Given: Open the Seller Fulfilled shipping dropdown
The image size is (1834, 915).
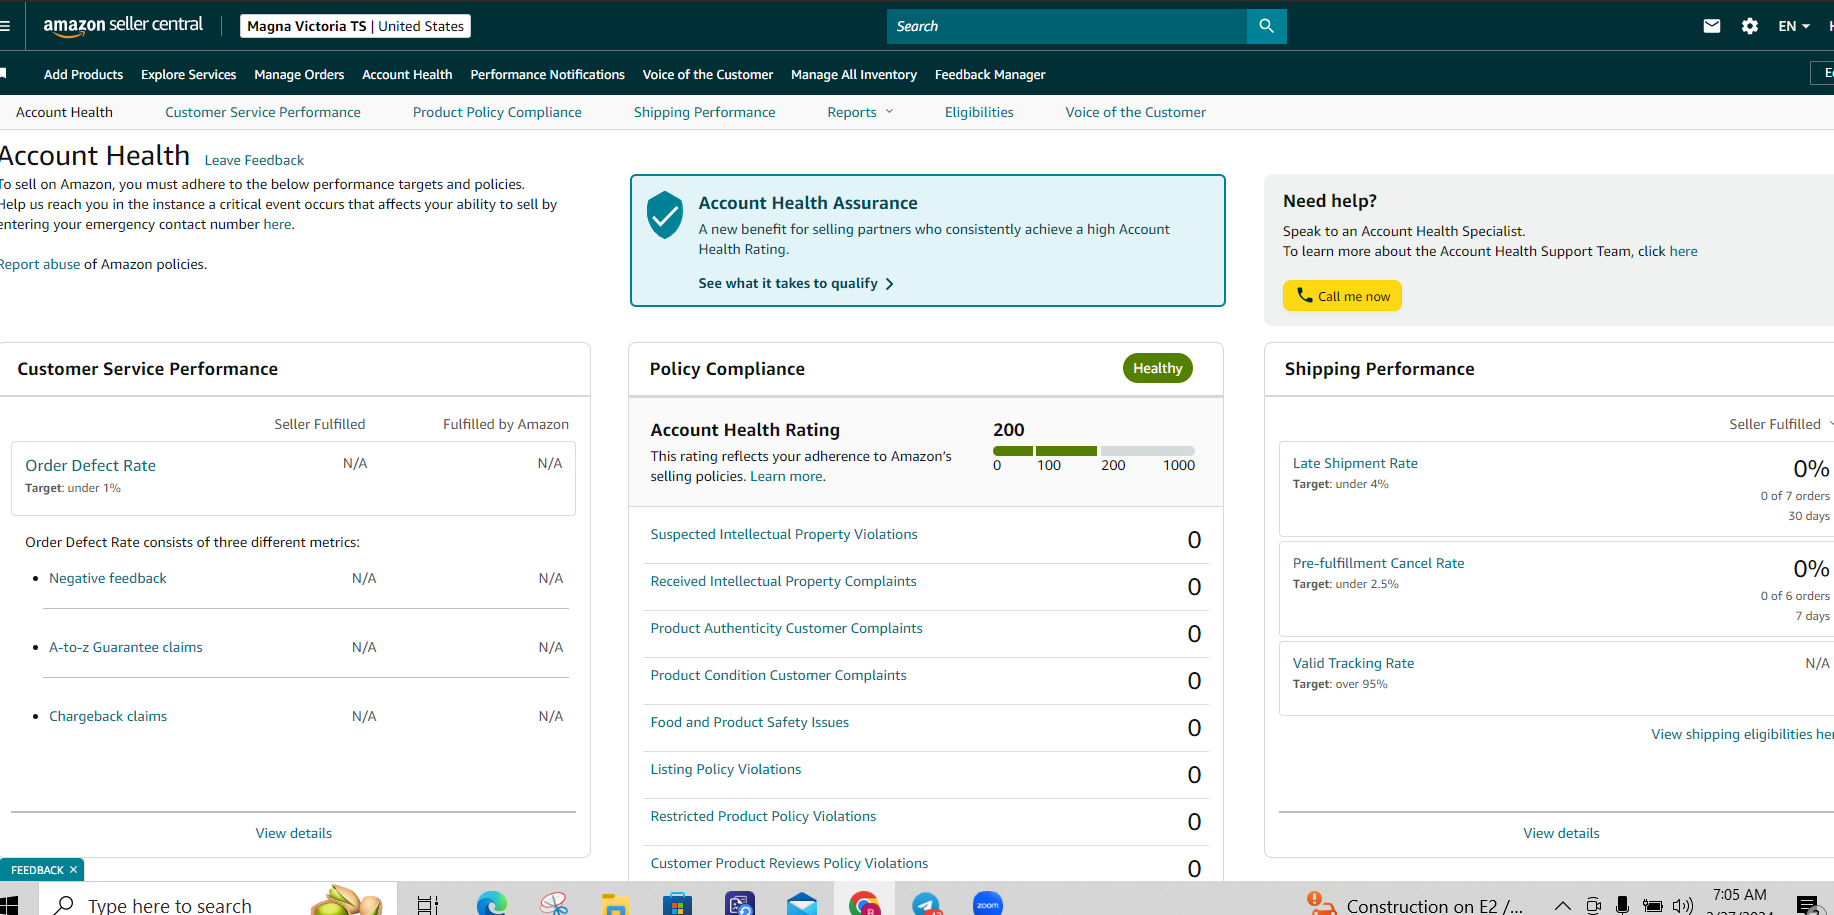Looking at the screenshot, I should click(x=1781, y=424).
